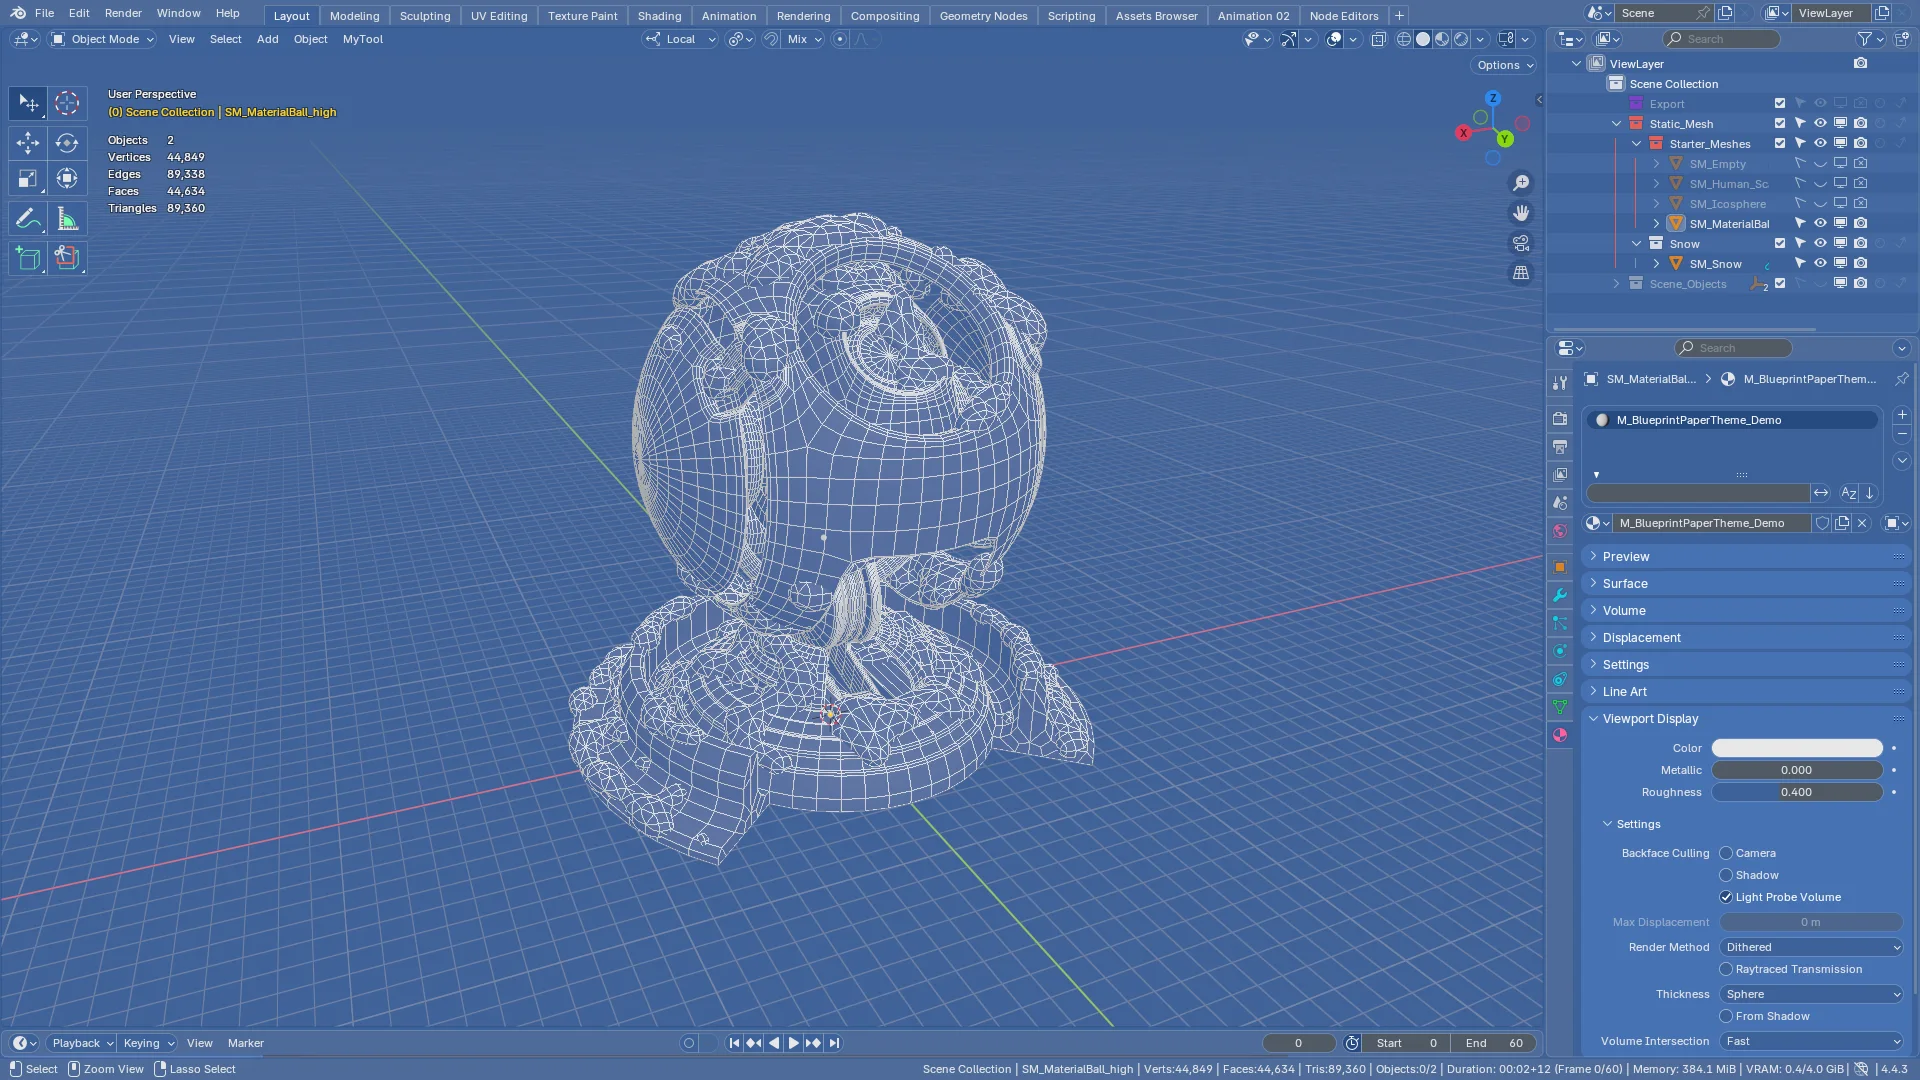Uncheck the Snow collection checkbox
The image size is (1920, 1080).
1780,243
